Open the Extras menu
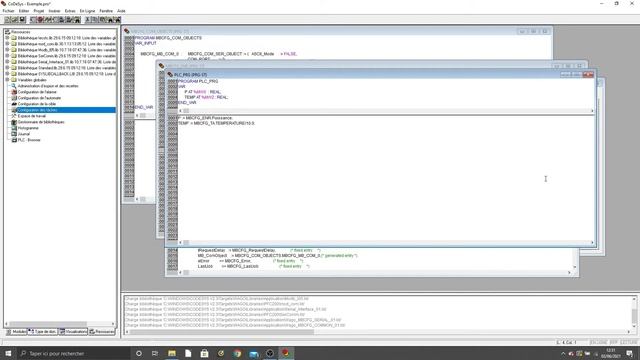 coord(70,11)
